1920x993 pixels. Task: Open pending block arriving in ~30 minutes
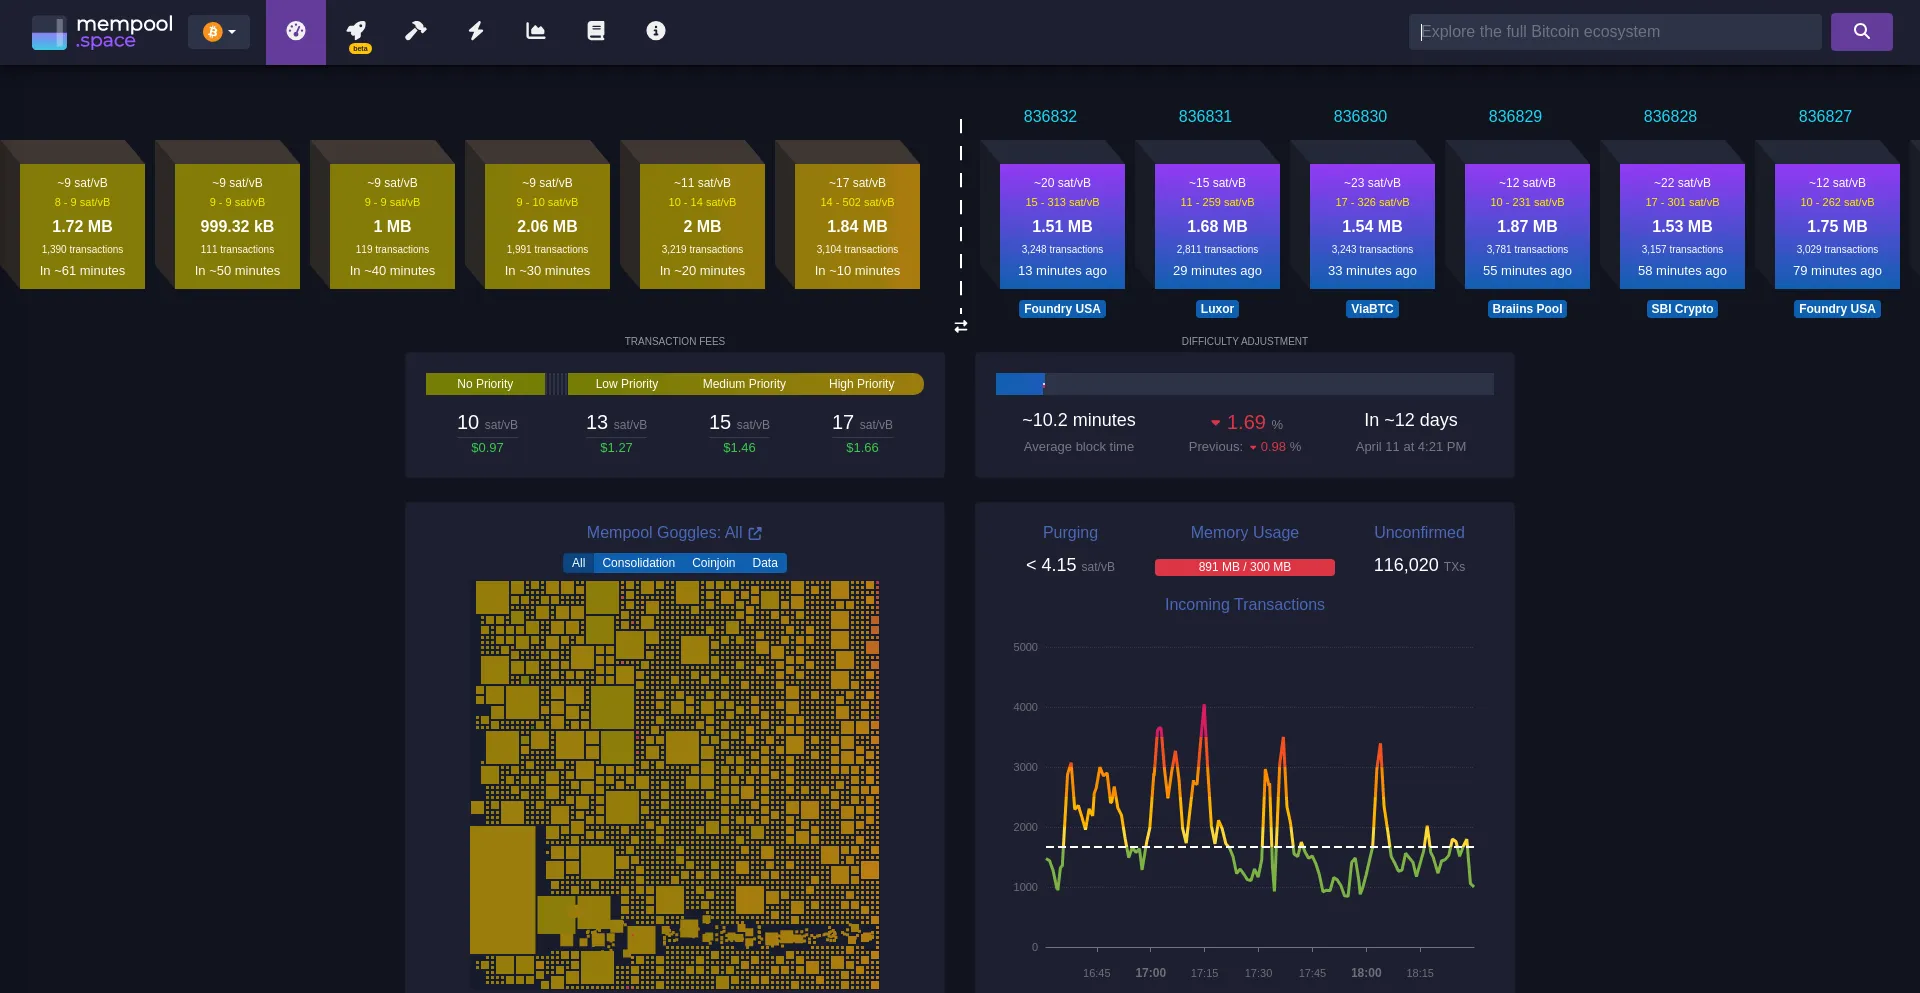547,226
